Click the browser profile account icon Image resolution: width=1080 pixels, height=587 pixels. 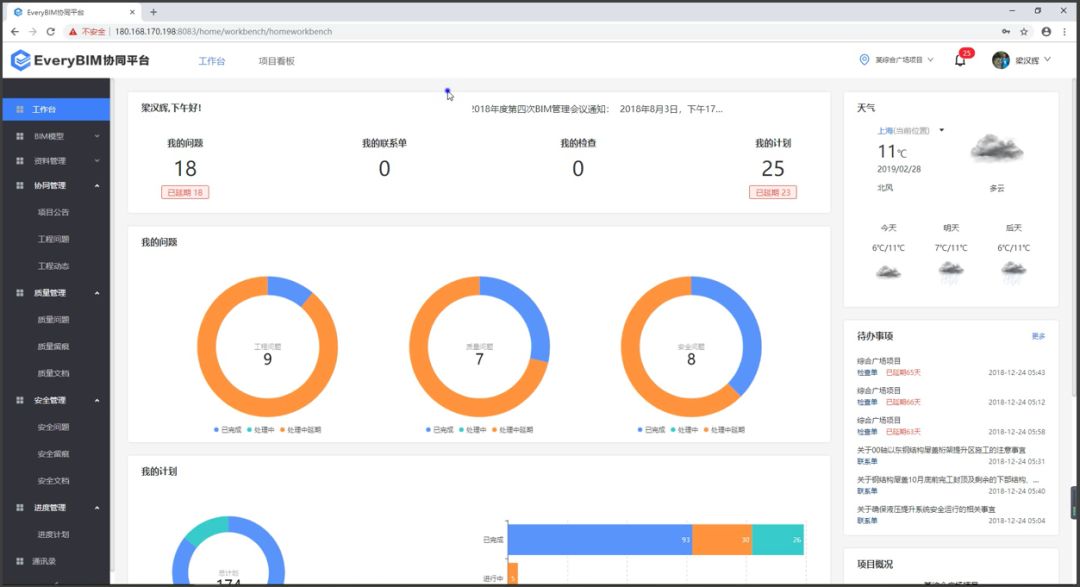1046,32
